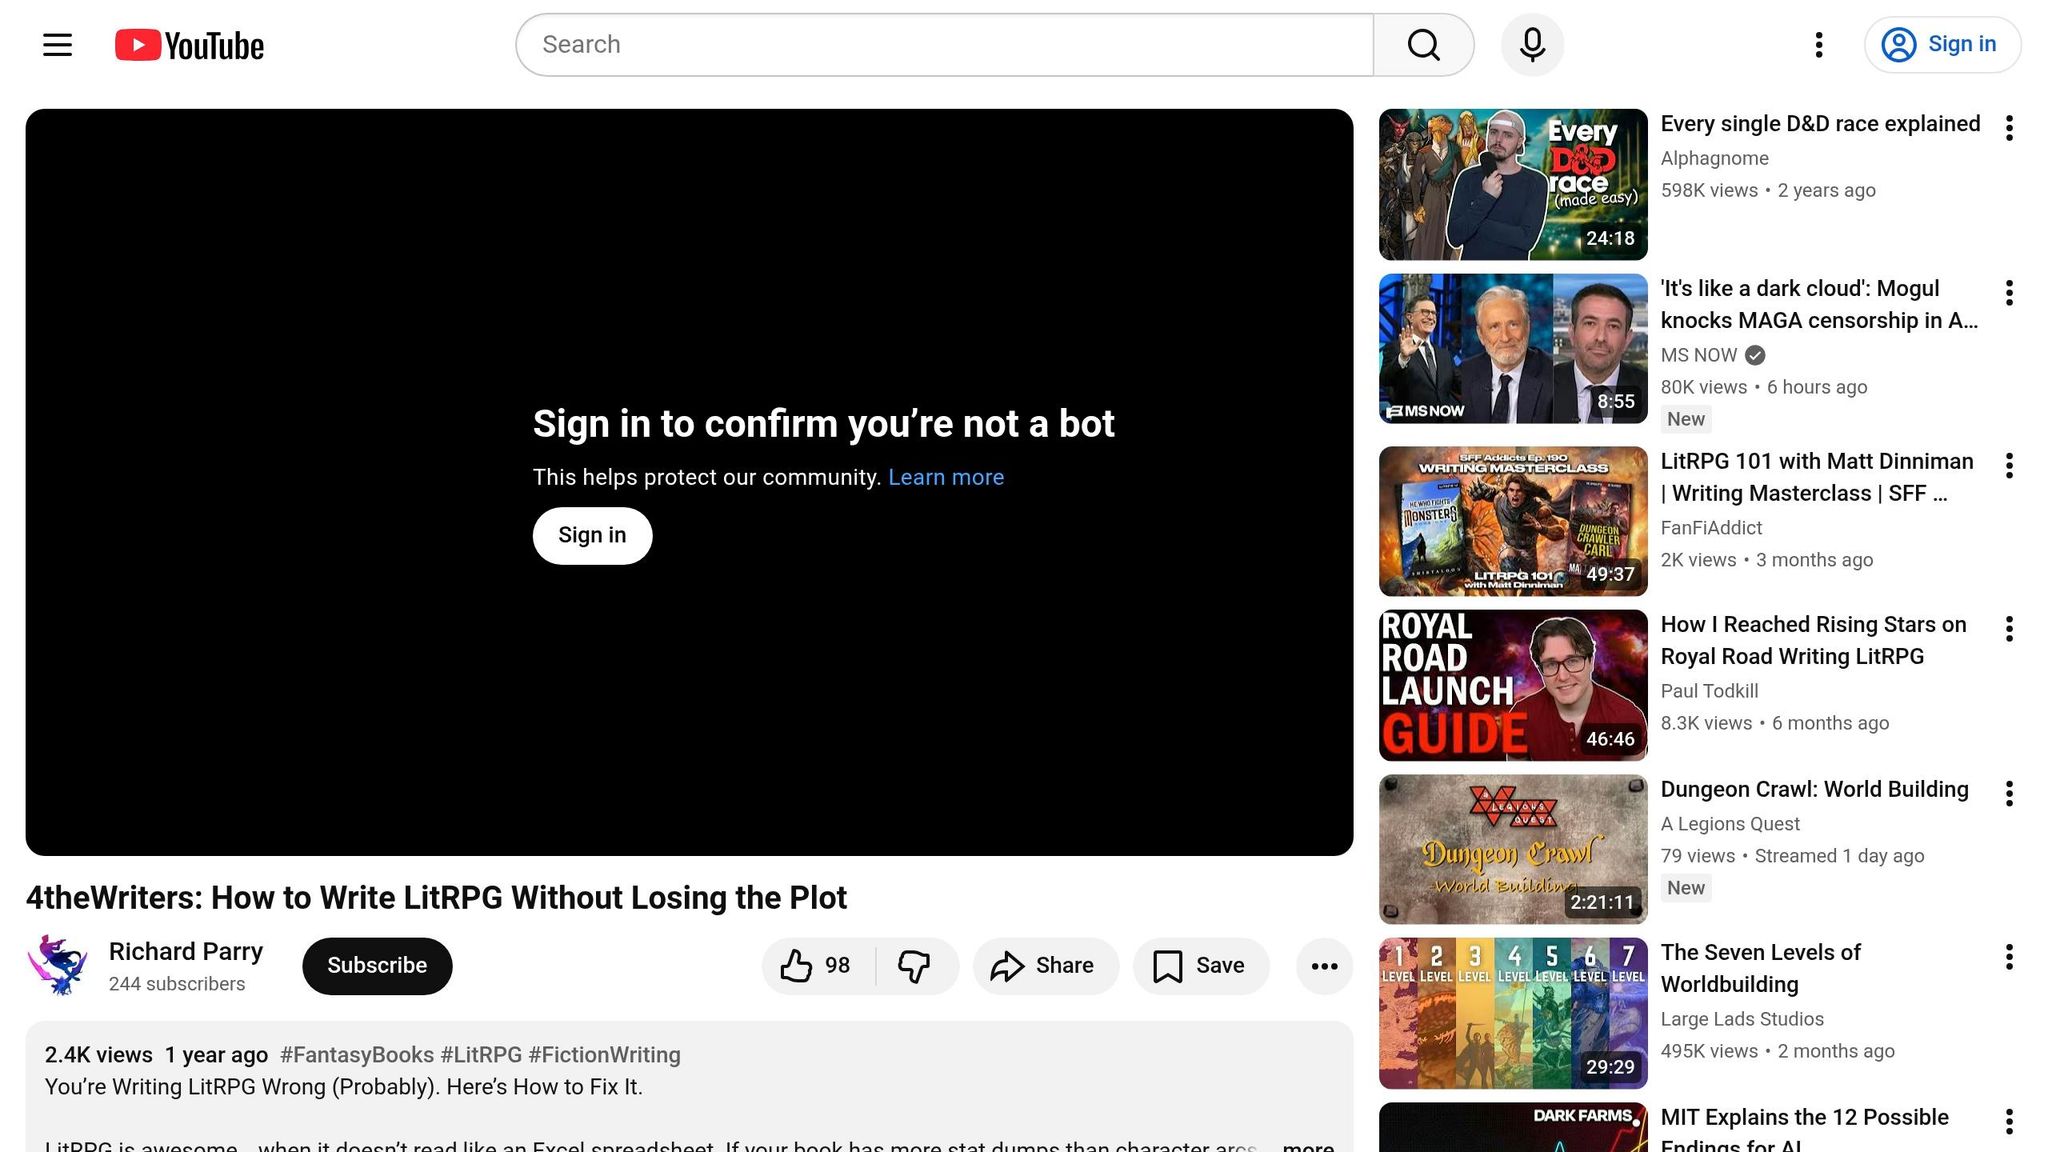Visit Alphagnome channel
2048x1152 pixels.
pyautogui.click(x=1714, y=158)
